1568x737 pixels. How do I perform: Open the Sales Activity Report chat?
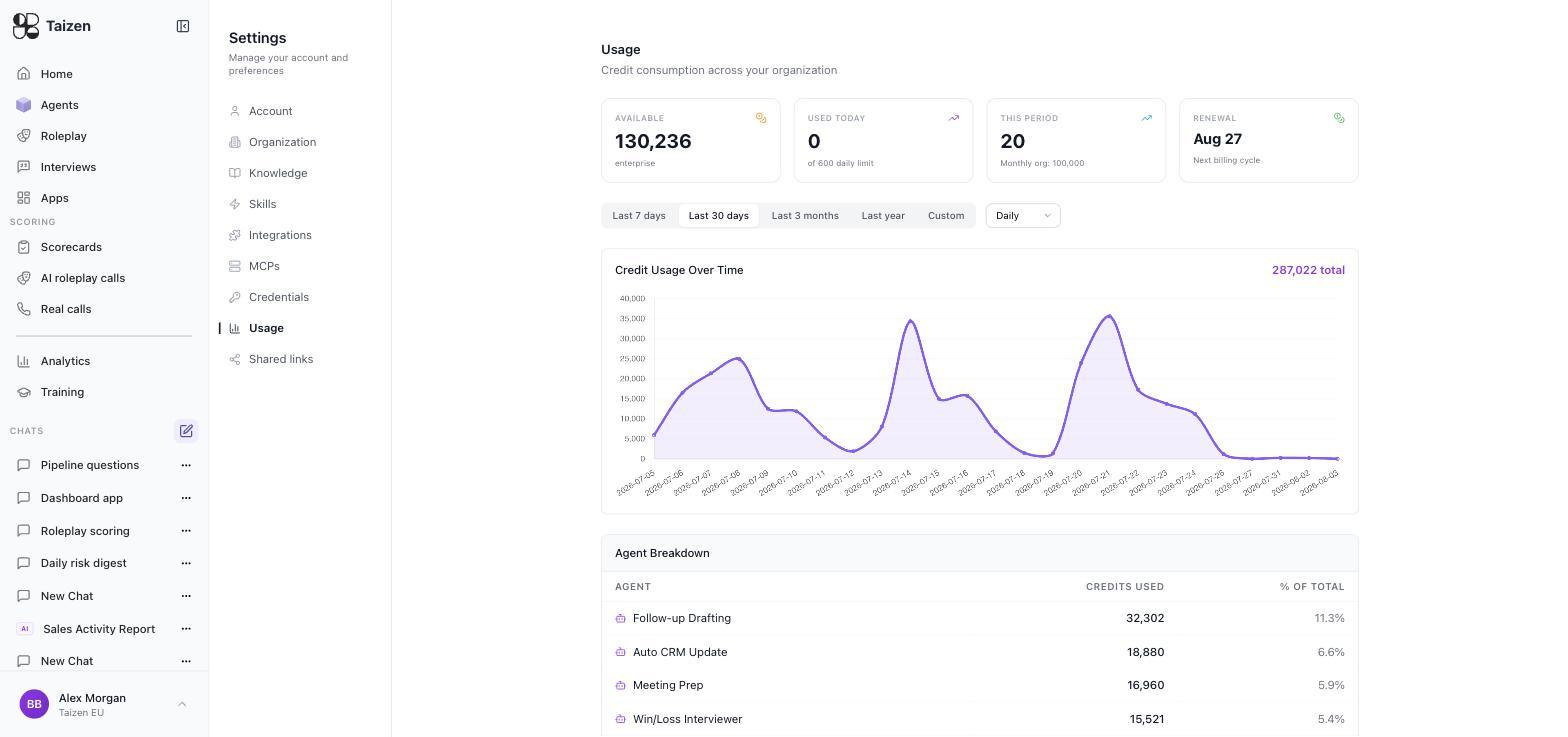[x=99, y=629]
